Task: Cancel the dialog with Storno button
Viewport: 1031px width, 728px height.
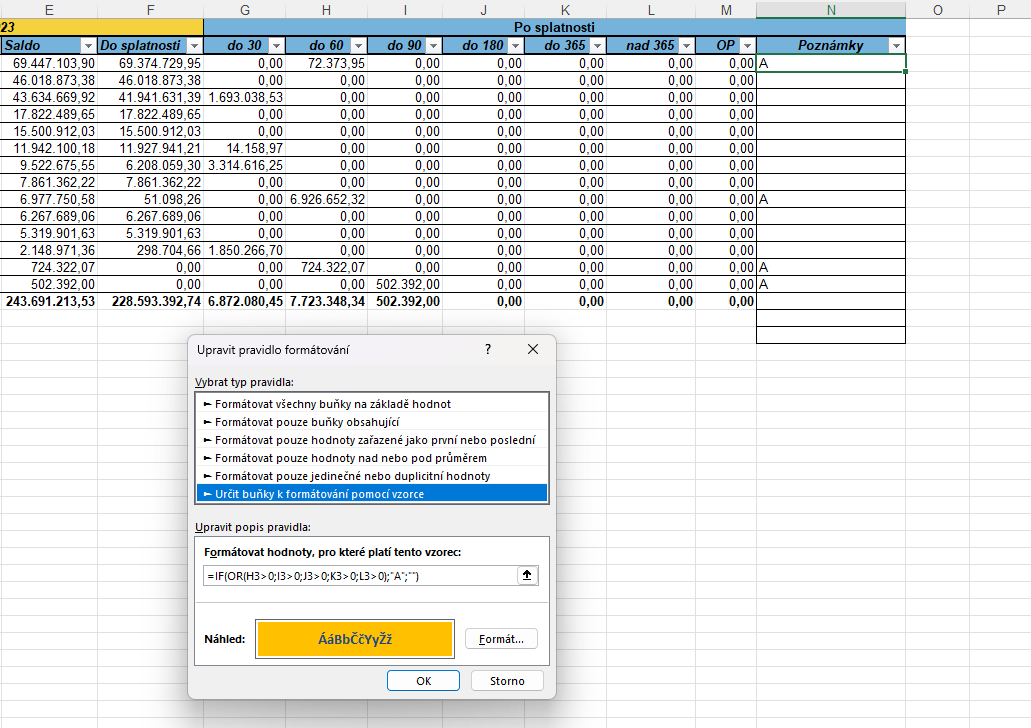Action: coord(506,680)
